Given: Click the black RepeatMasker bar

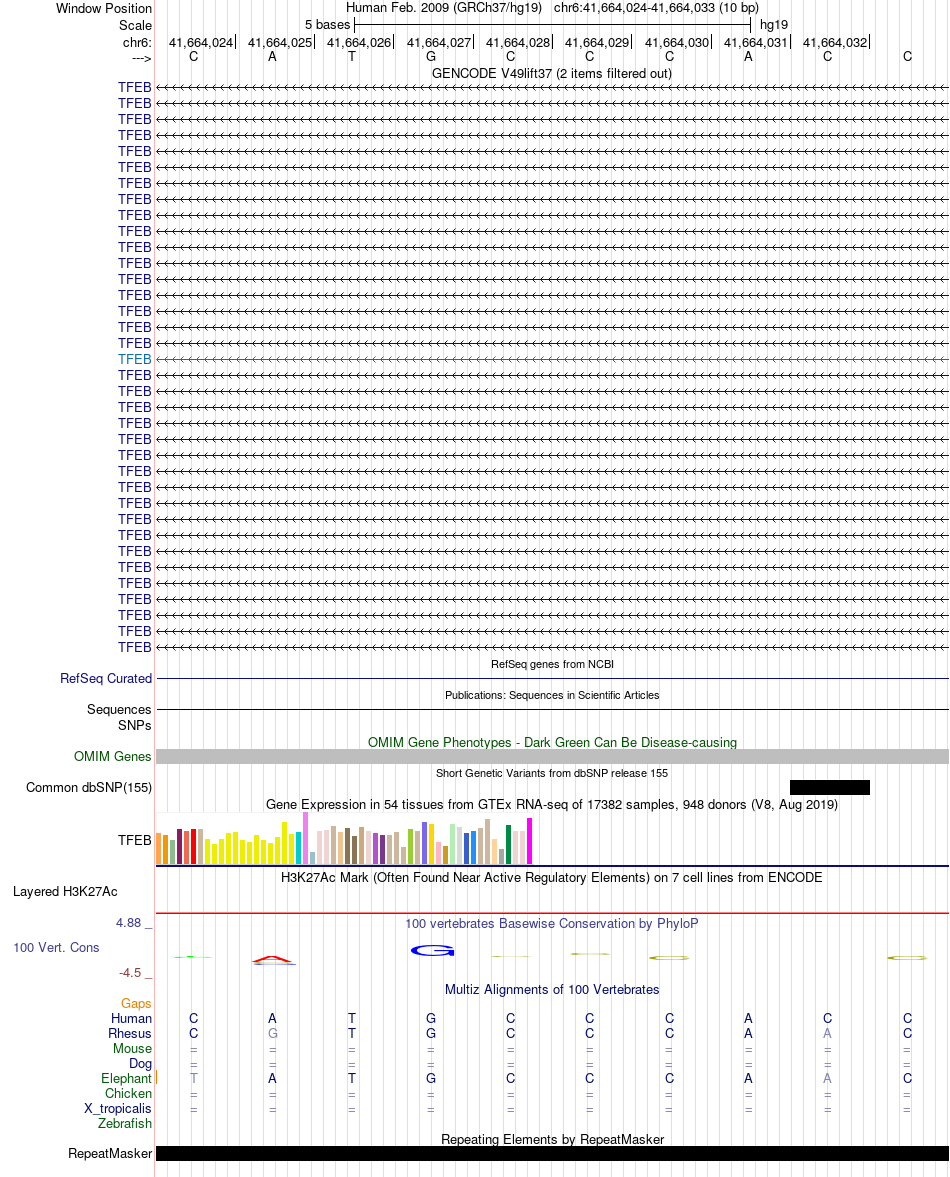Looking at the screenshot, I should 552,1153.
